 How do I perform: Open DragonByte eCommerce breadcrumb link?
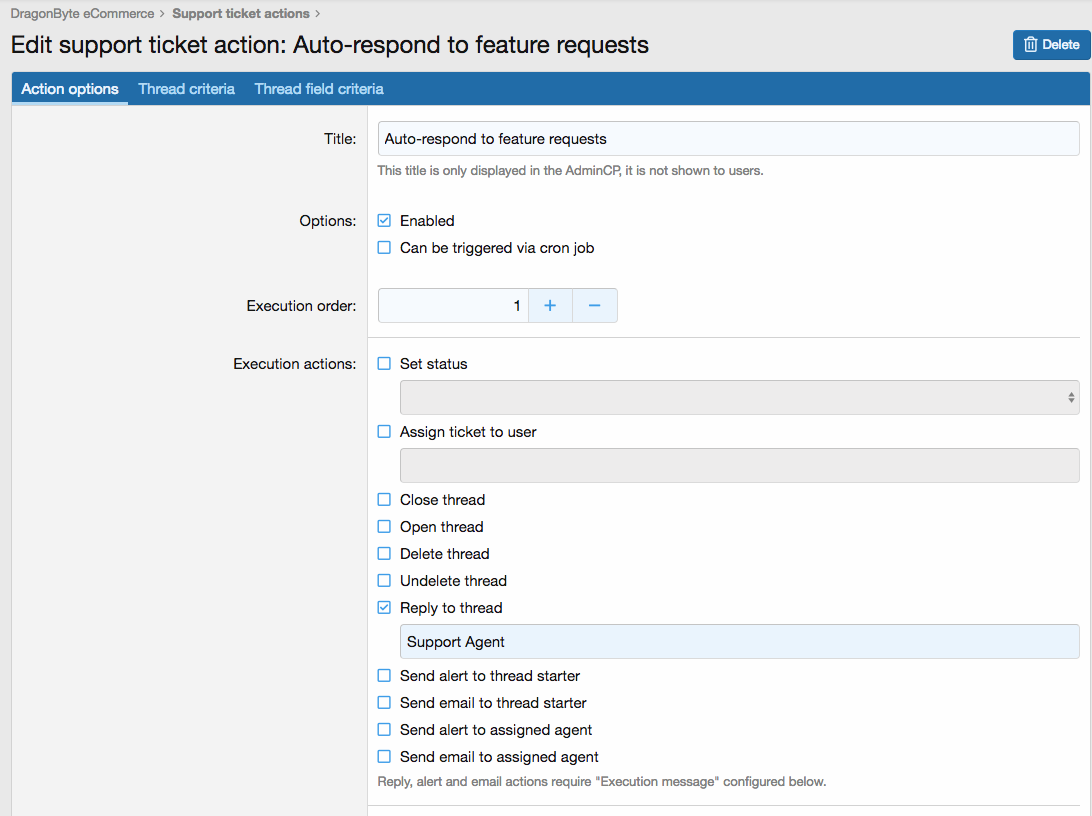click(82, 14)
